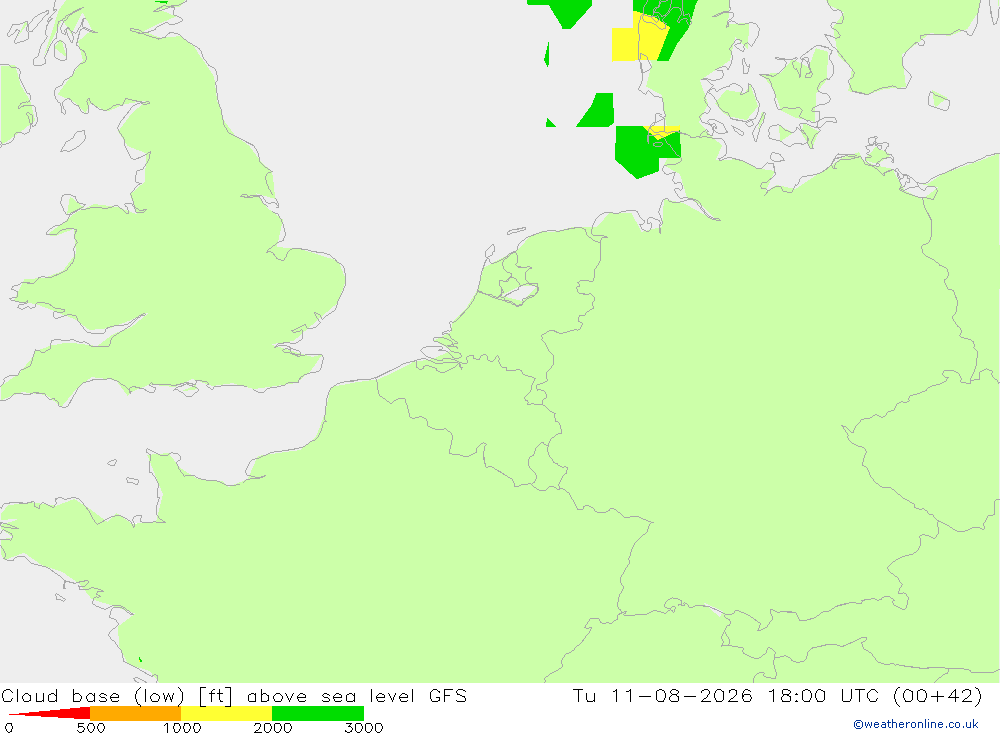This screenshot has height=733, width=1000.
Task: Click the legend value 500
Action: click(91, 727)
